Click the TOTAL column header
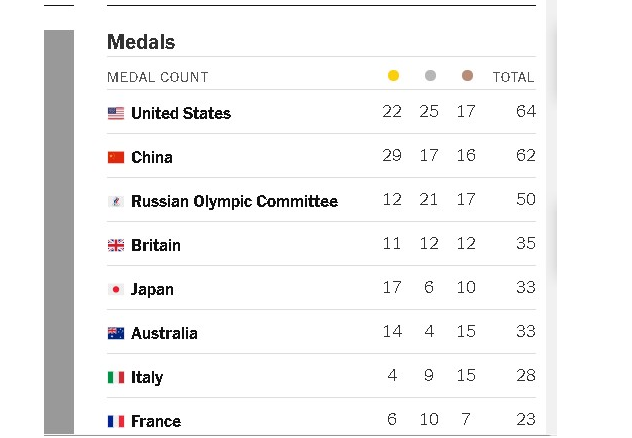Screen dimensions: 632x438 pos(514,77)
